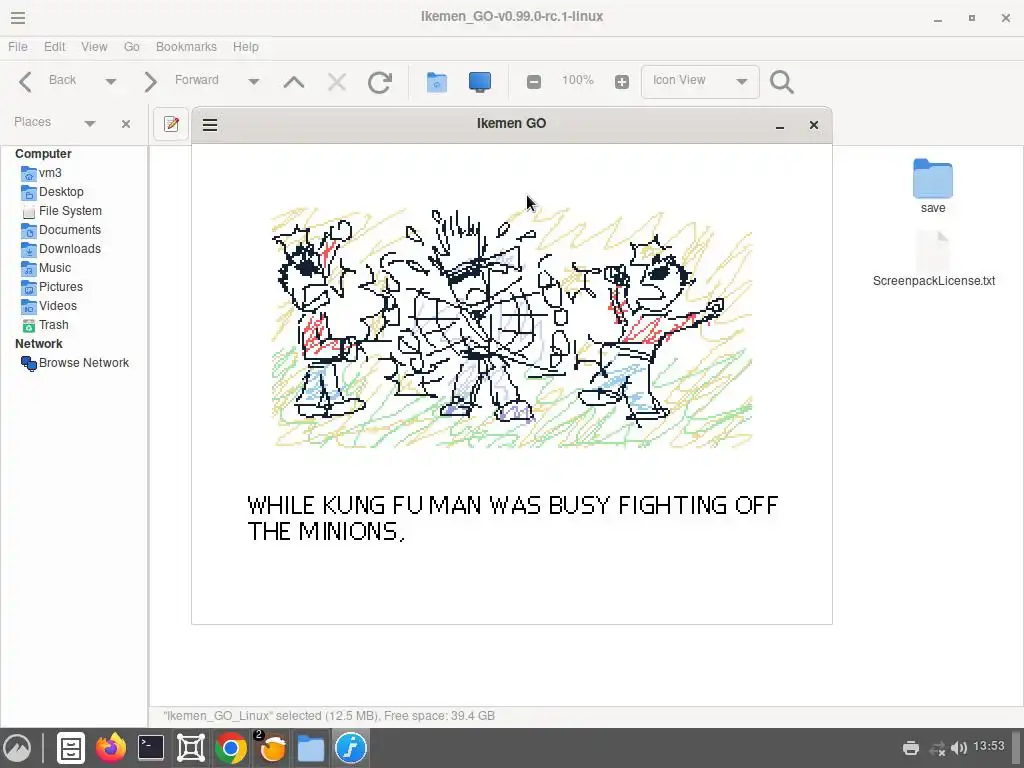Viewport: 1024px width, 768px height.
Task: Open the Help menu
Action: 246,47
